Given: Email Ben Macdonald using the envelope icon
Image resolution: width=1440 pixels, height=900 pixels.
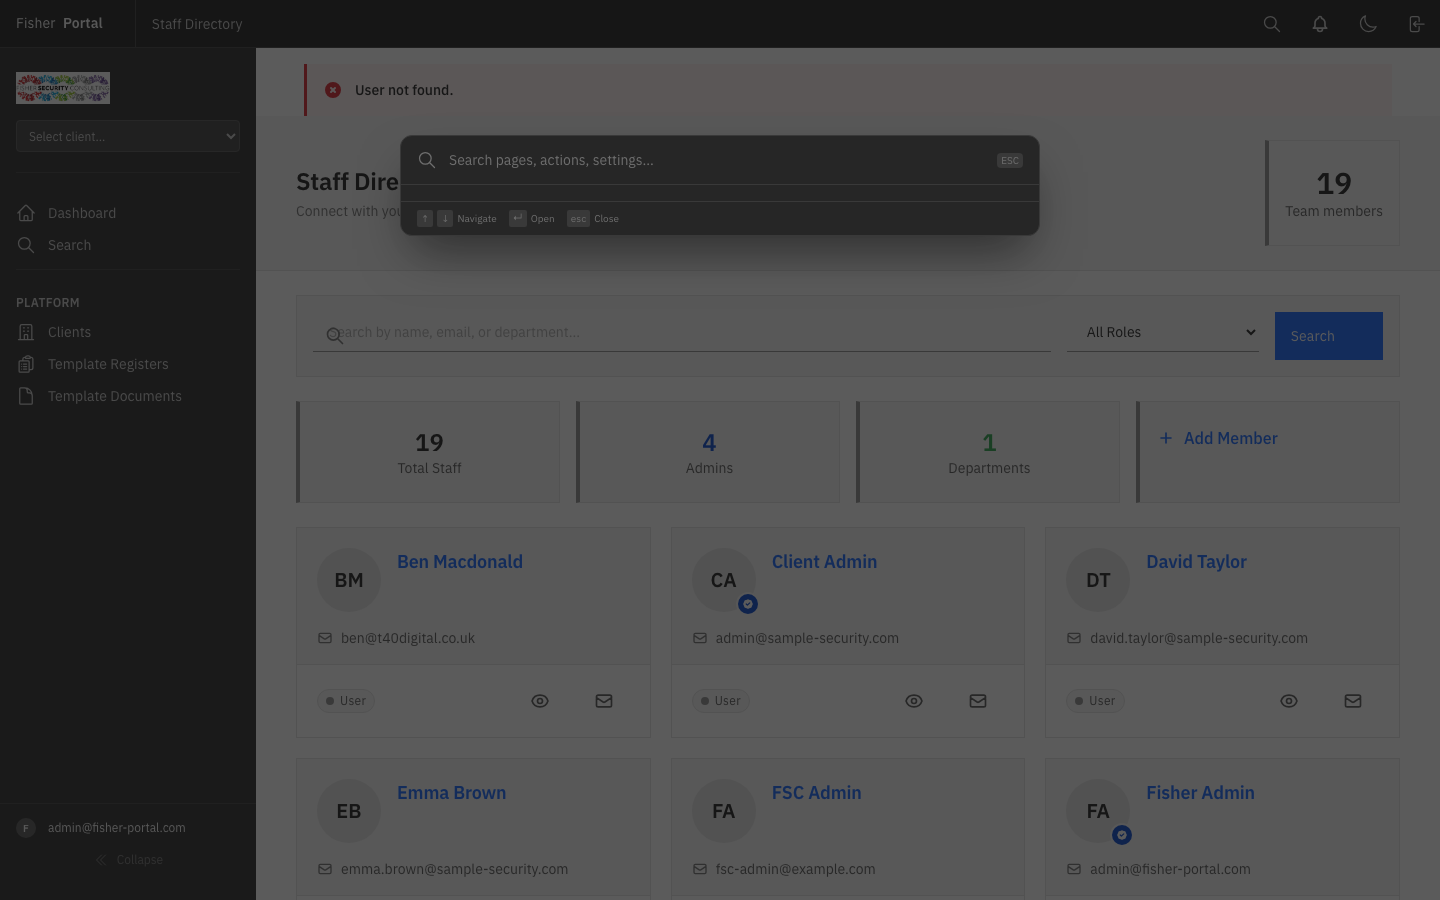Looking at the screenshot, I should pyautogui.click(x=604, y=701).
